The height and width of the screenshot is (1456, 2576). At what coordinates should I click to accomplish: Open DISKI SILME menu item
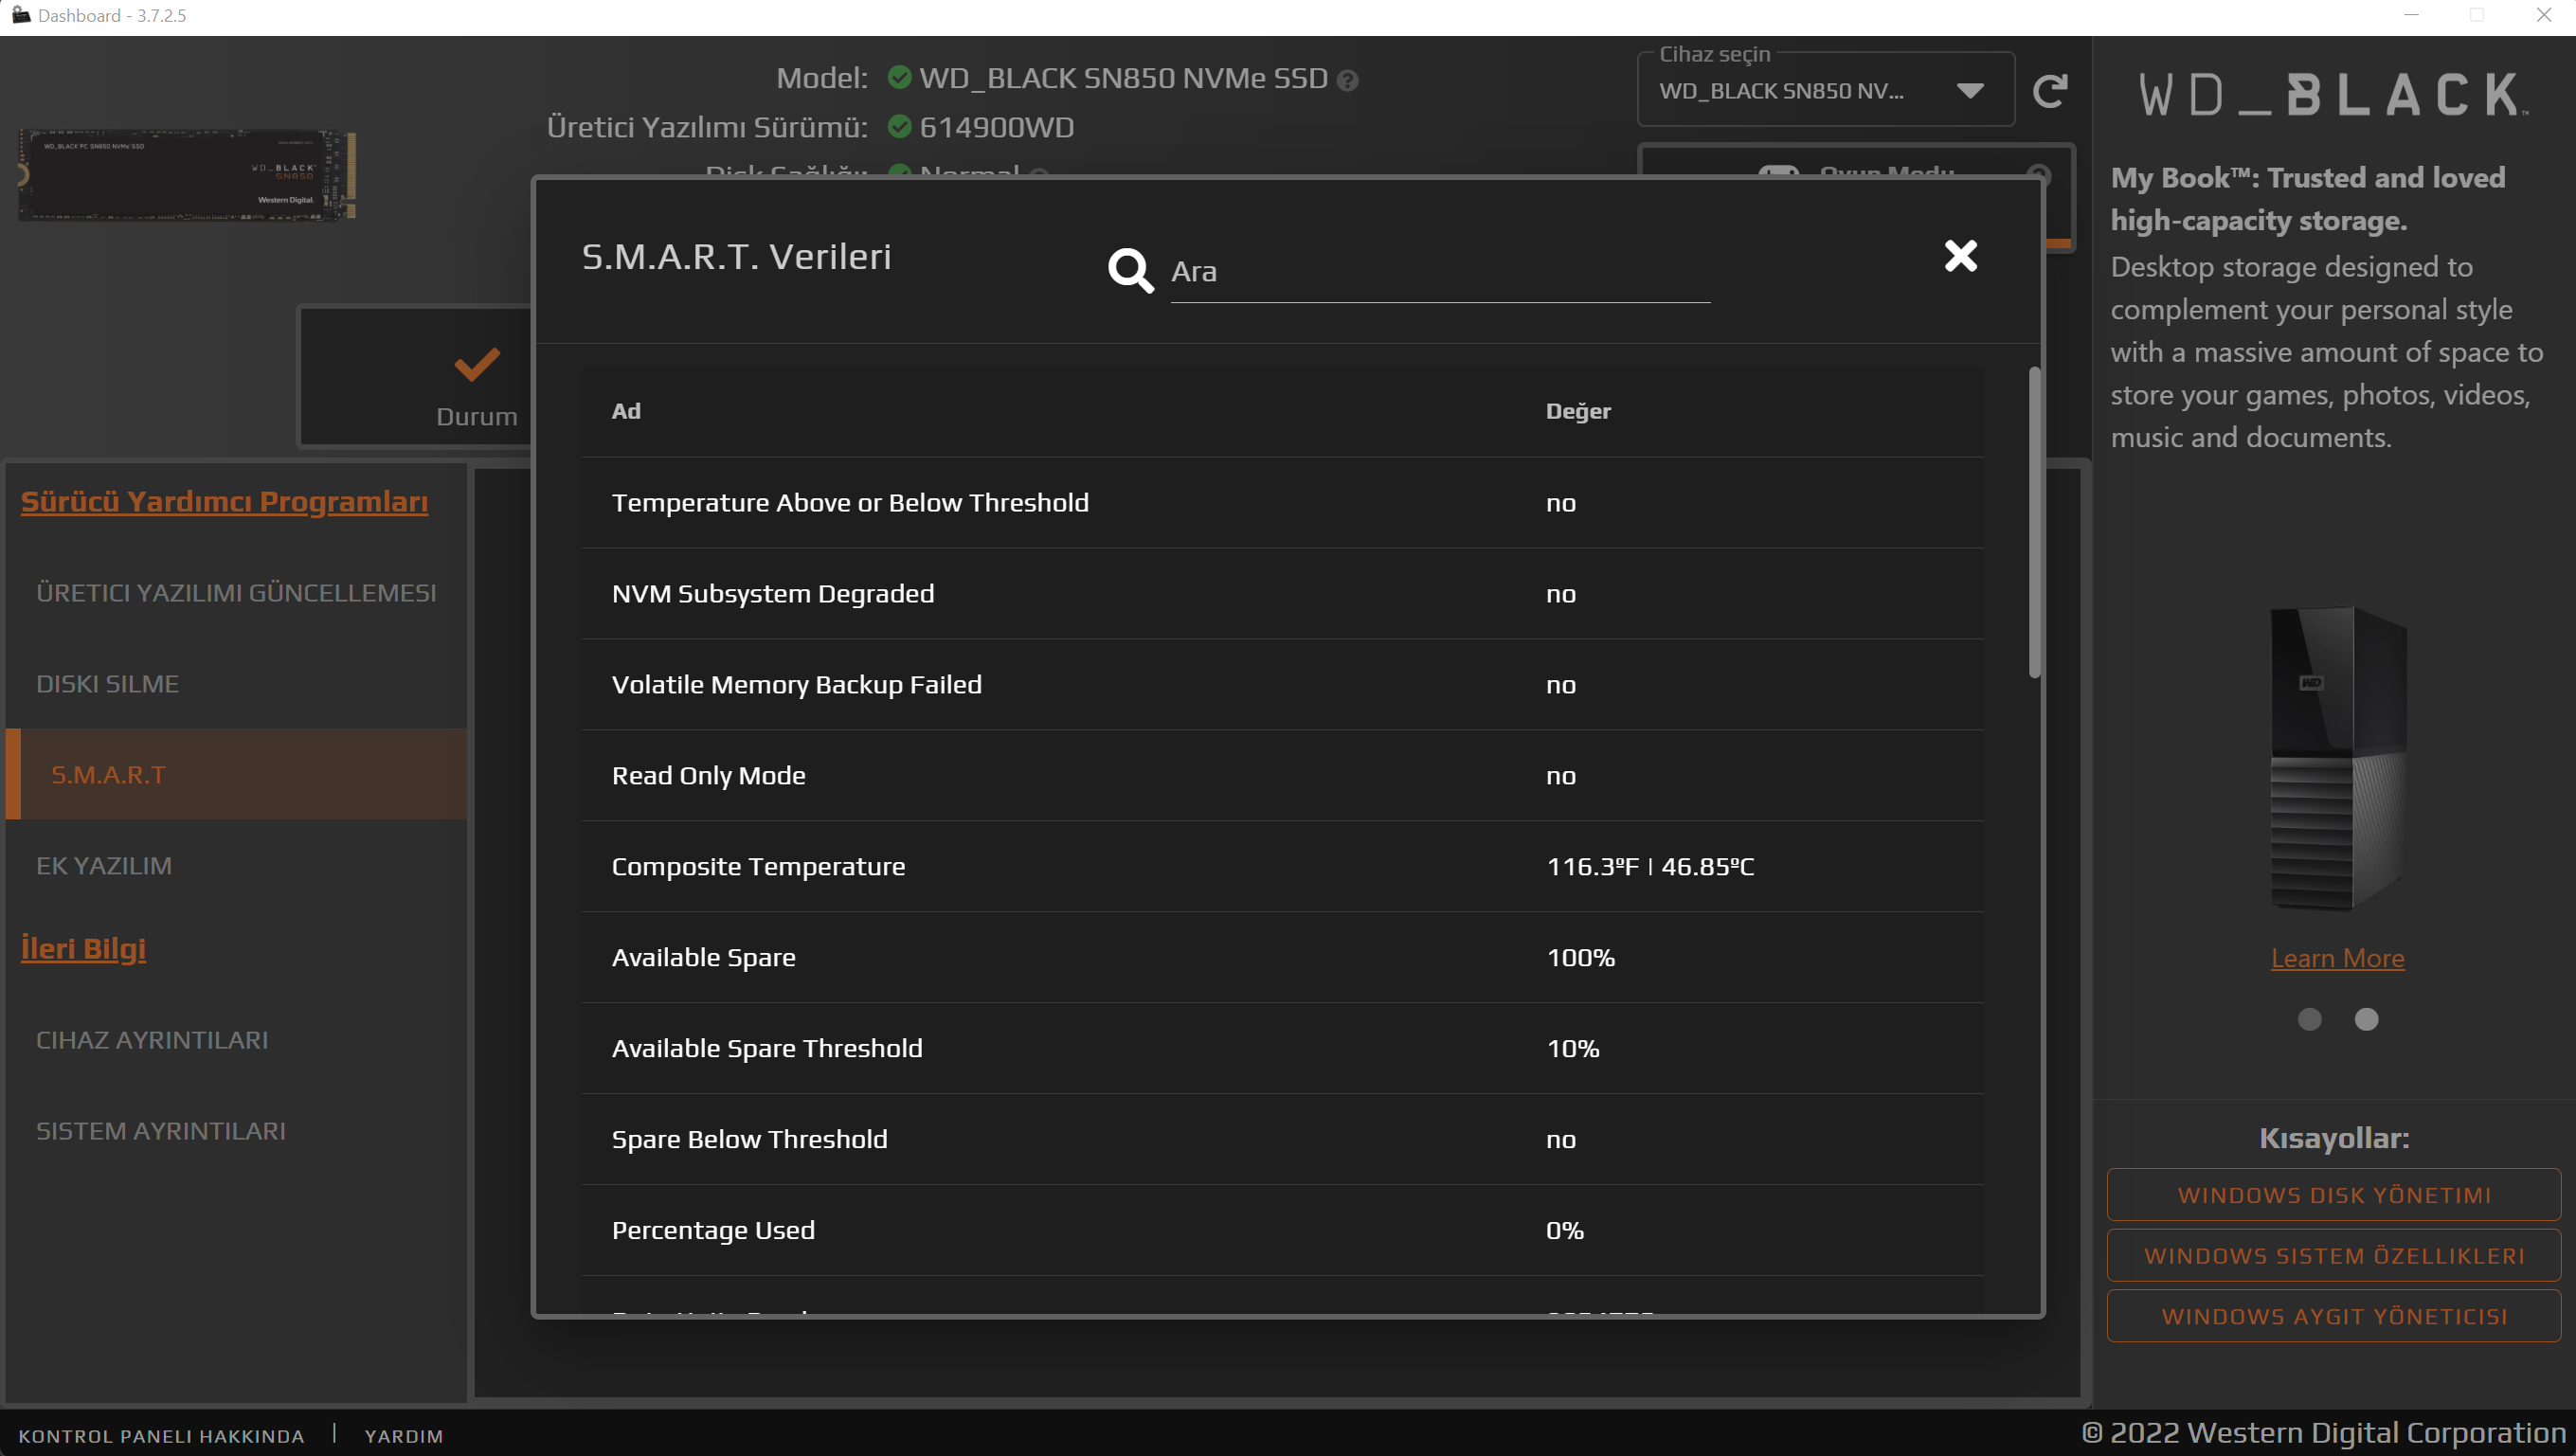[x=108, y=684]
